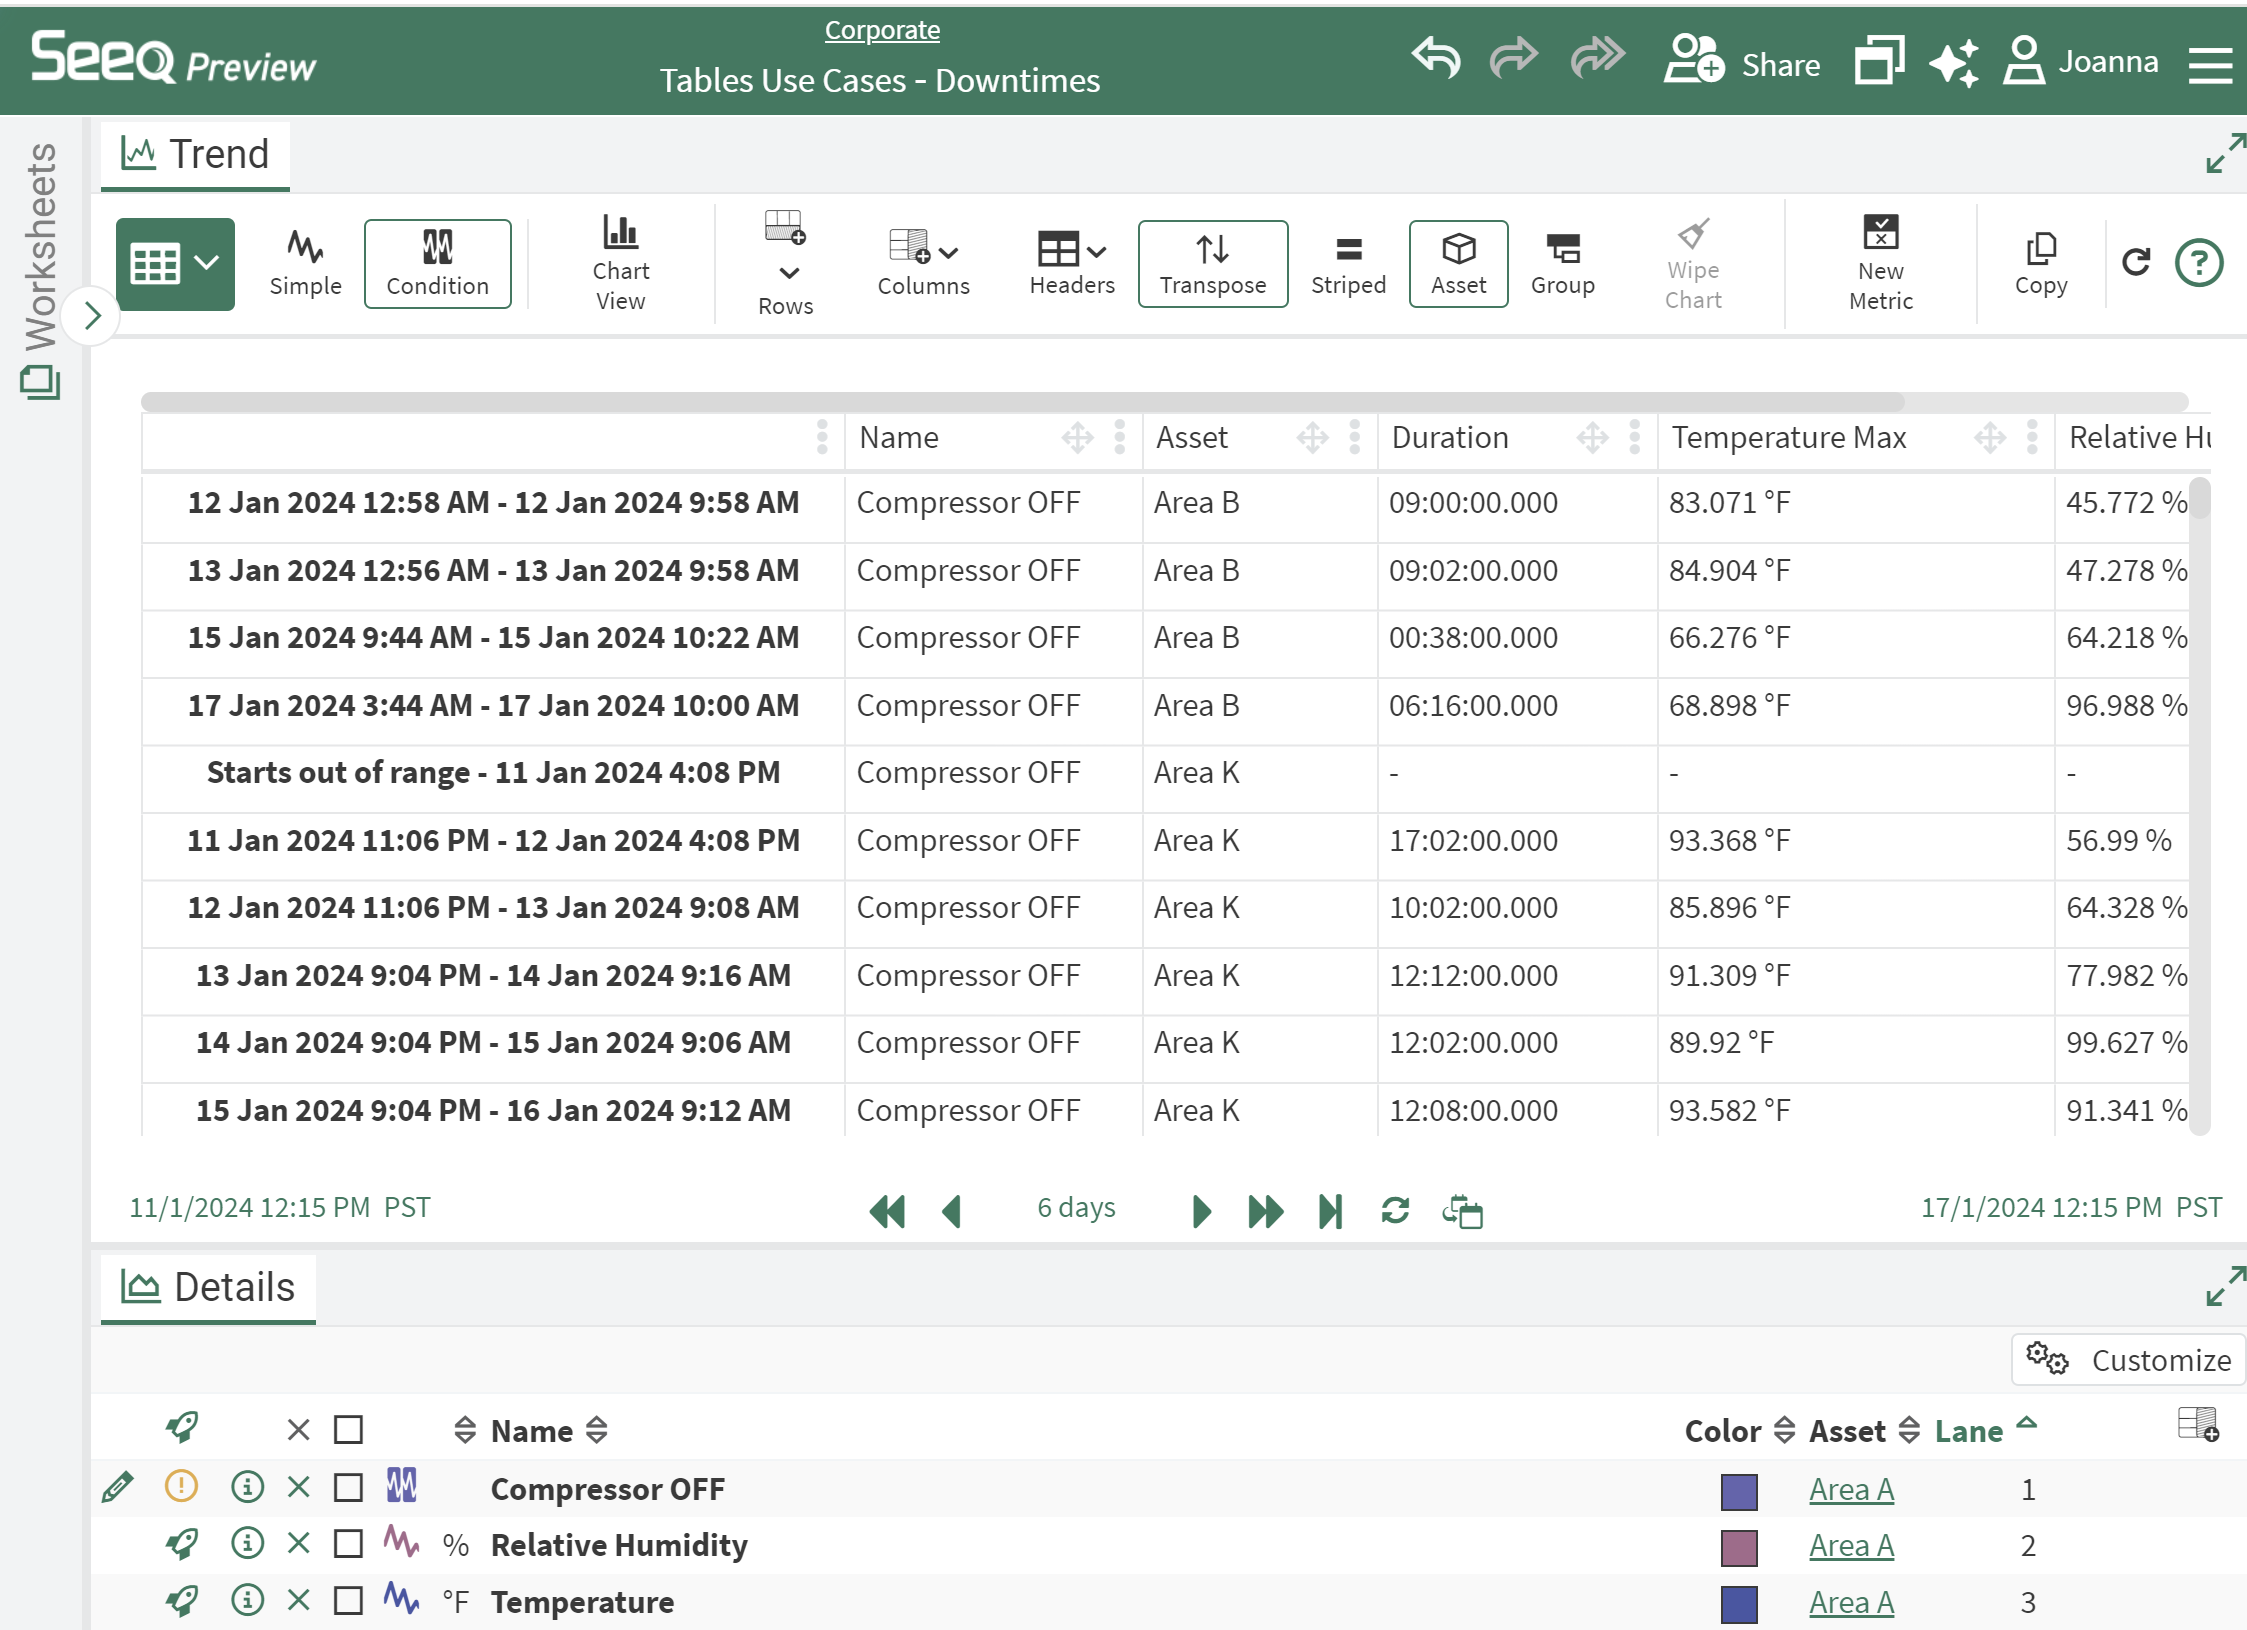Open Area A link for Compressor OFF
This screenshot has width=2247, height=1630.
pyautogui.click(x=1851, y=1489)
